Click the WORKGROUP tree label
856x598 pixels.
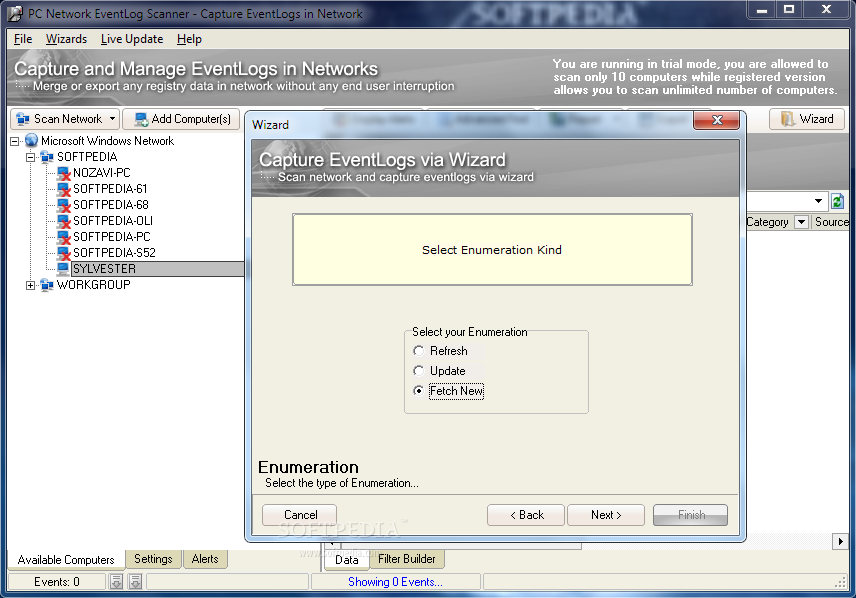point(93,285)
